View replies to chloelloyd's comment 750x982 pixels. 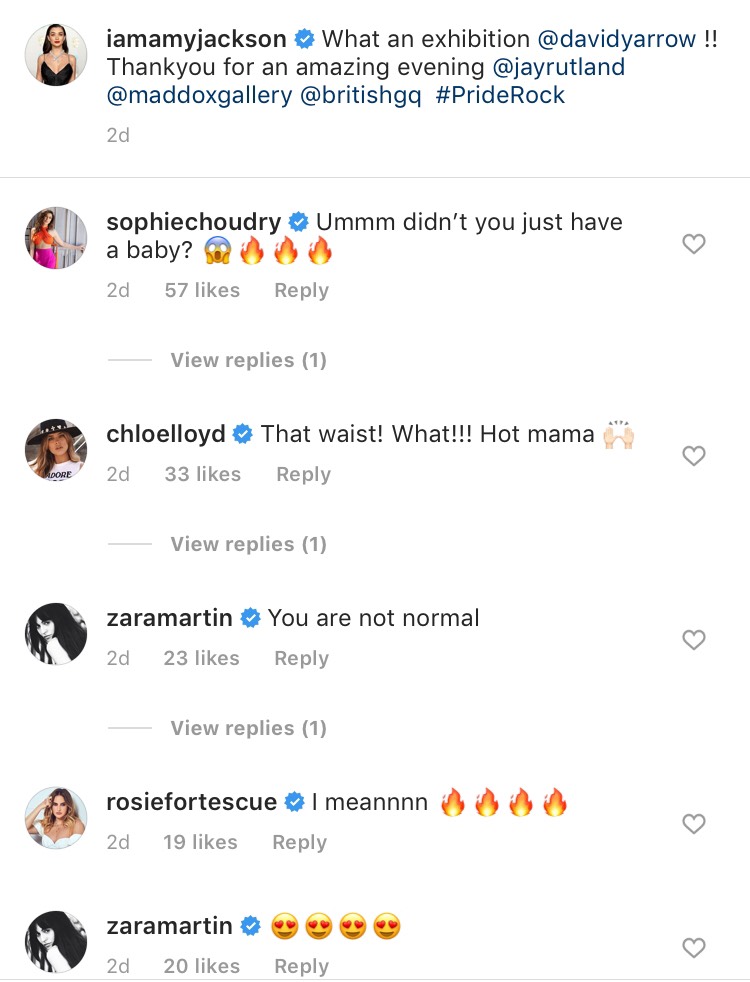point(247,543)
